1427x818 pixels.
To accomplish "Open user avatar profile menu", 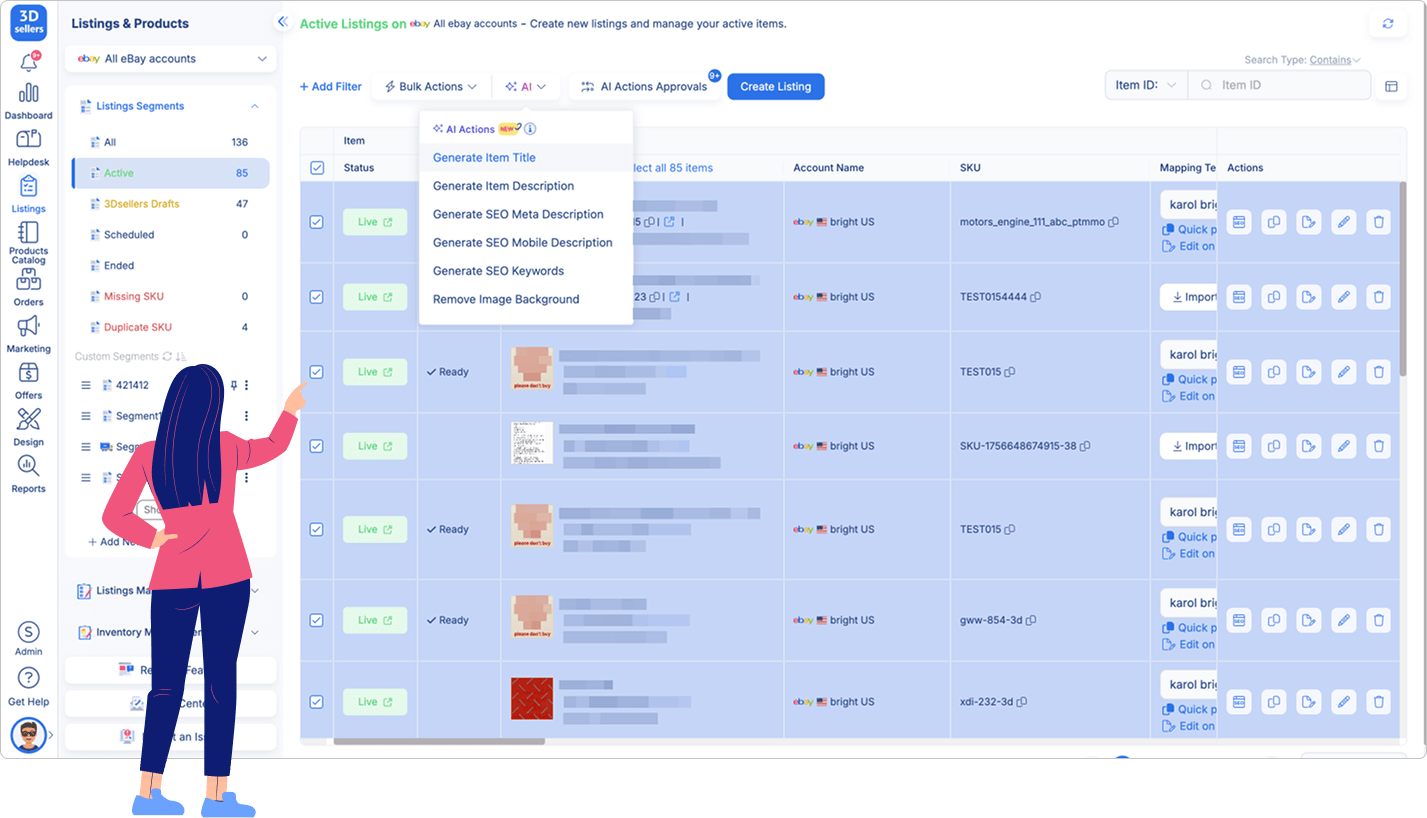I will pyautogui.click(x=29, y=735).
